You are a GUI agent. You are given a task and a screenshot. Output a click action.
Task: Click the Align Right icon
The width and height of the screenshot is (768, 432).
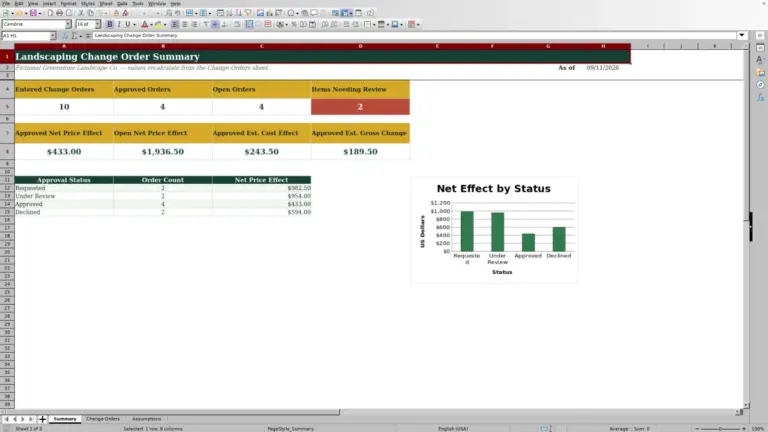[x=194, y=24]
